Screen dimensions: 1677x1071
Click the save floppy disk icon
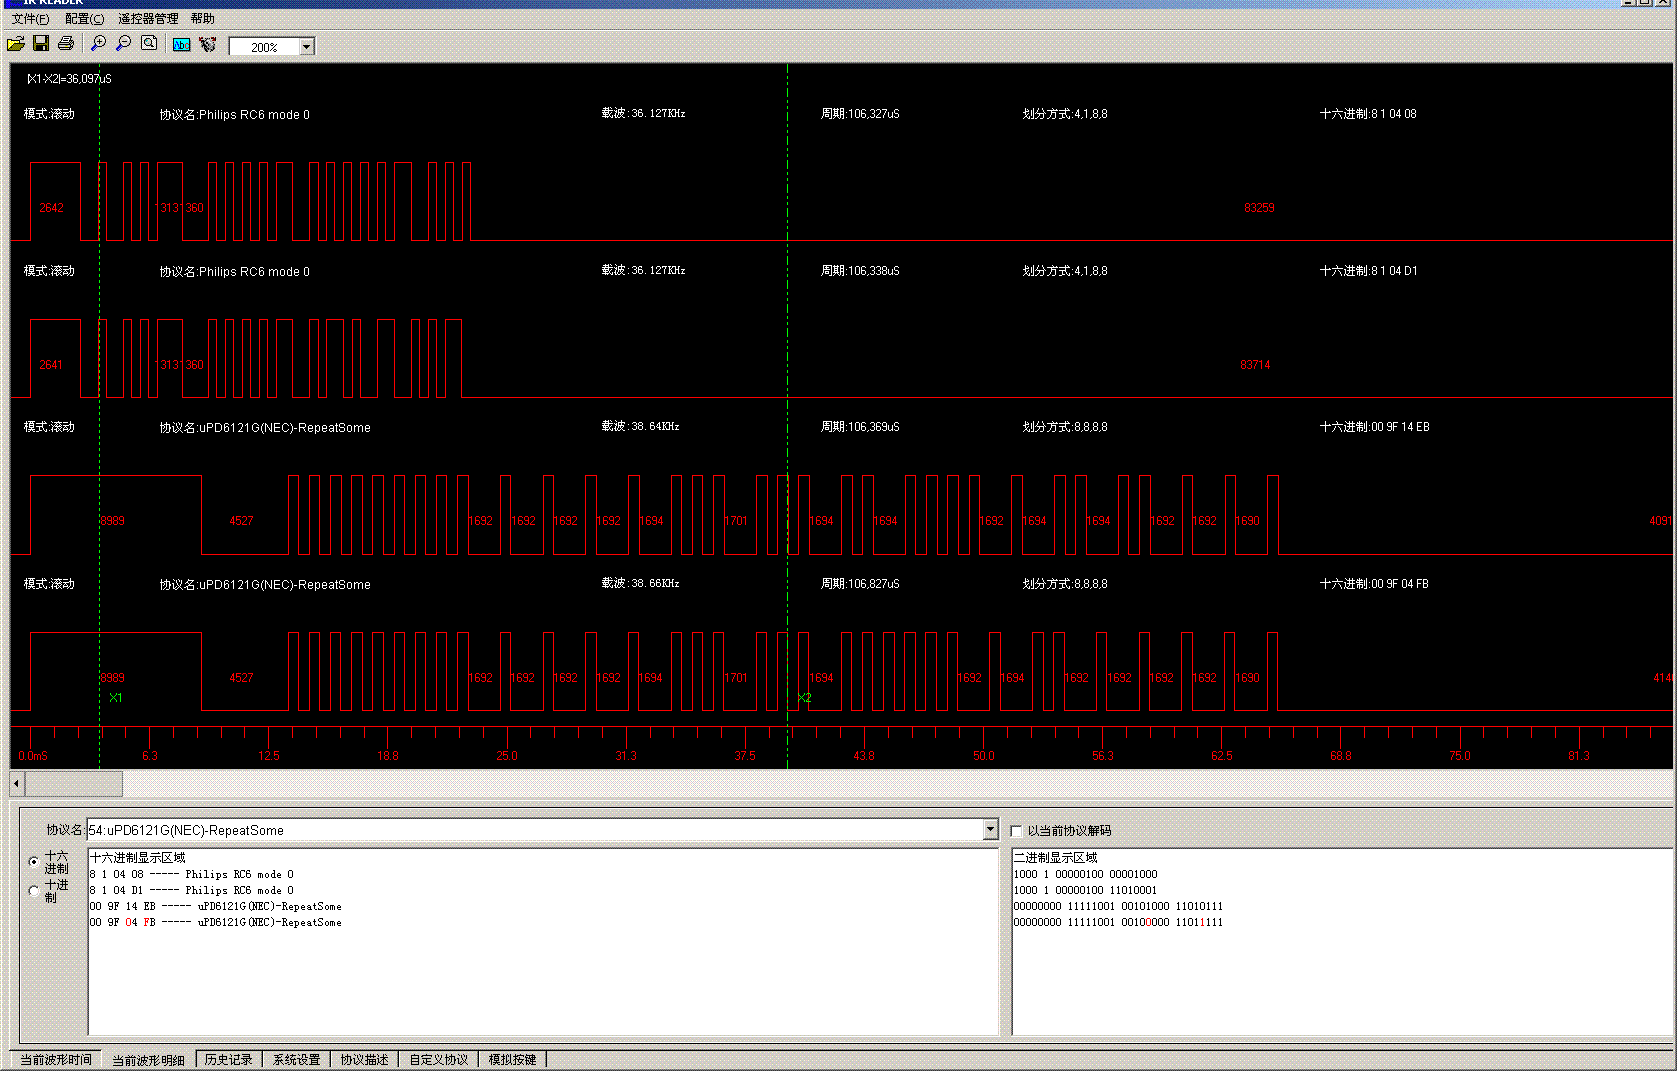[x=41, y=44]
